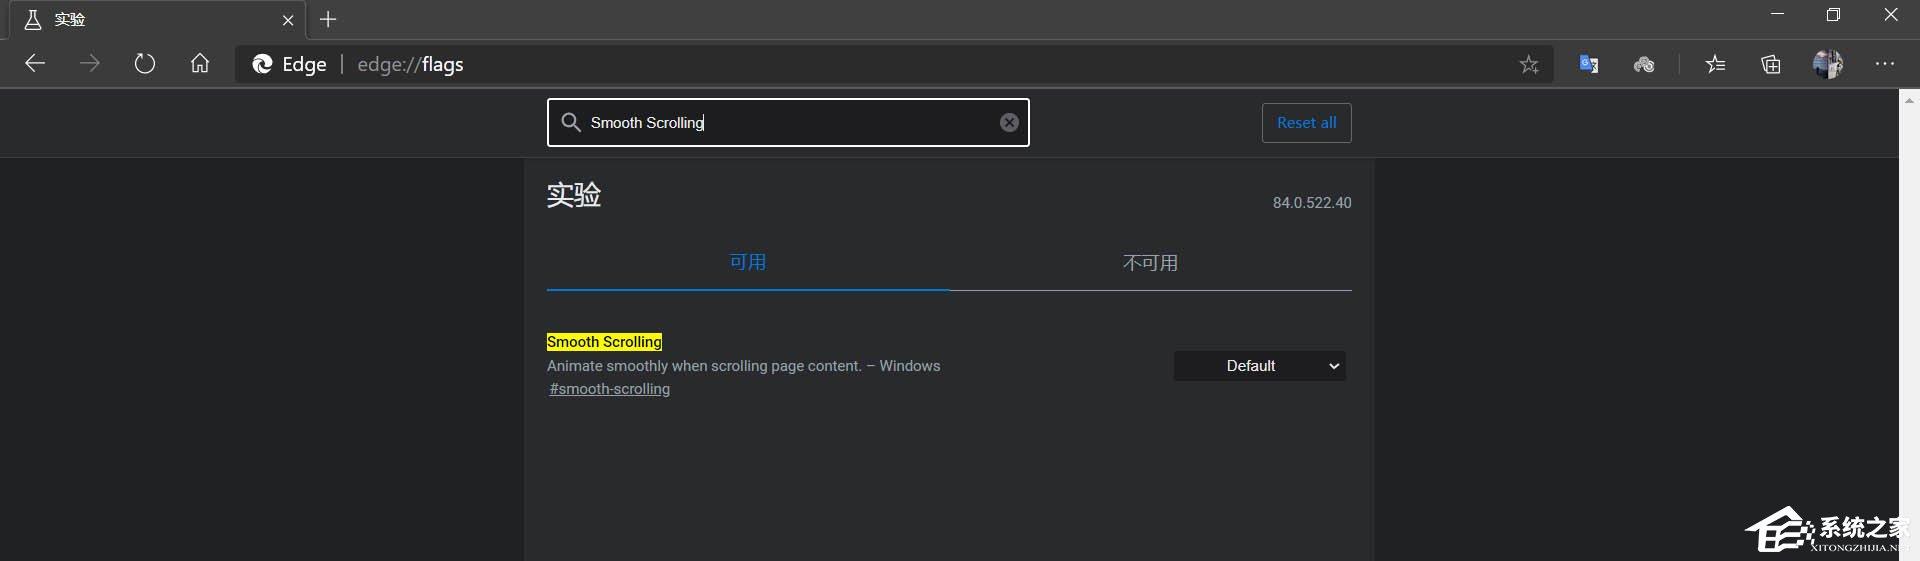Screen dimensions: 1920x561
Task: Click the translate icon in the toolbar
Action: (x=1588, y=64)
